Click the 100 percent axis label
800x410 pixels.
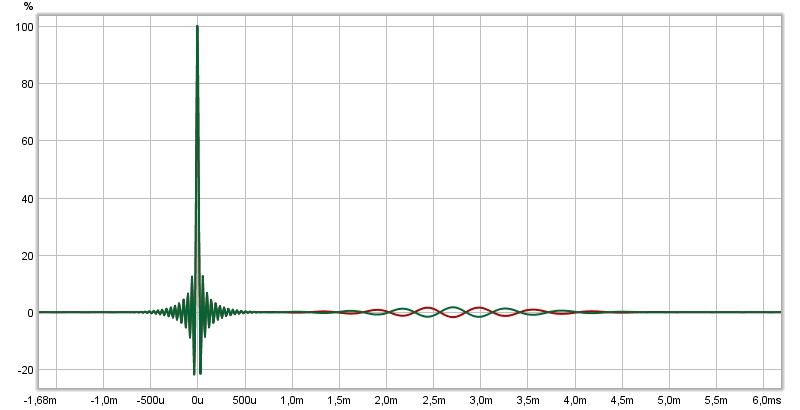(24, 27)
